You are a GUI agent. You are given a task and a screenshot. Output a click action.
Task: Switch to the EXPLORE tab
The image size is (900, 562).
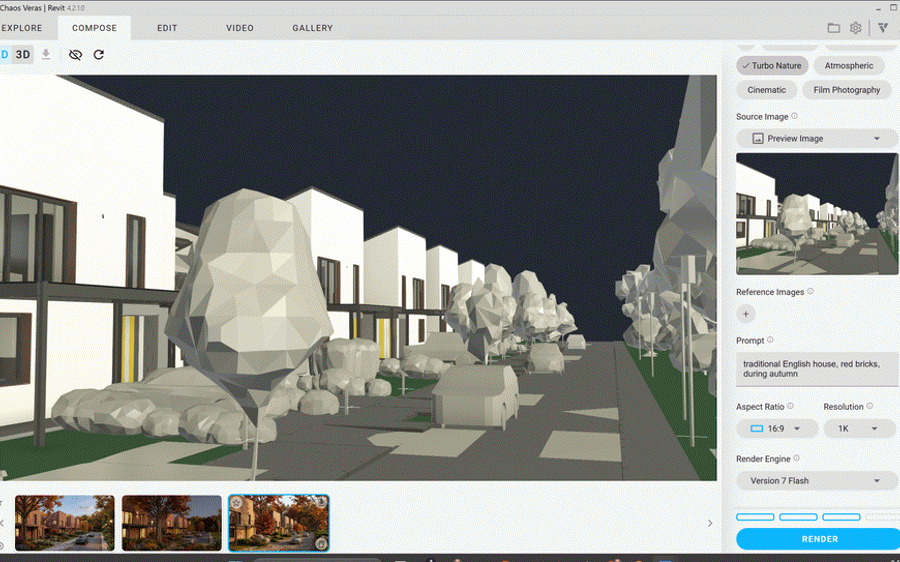(22, 28)
